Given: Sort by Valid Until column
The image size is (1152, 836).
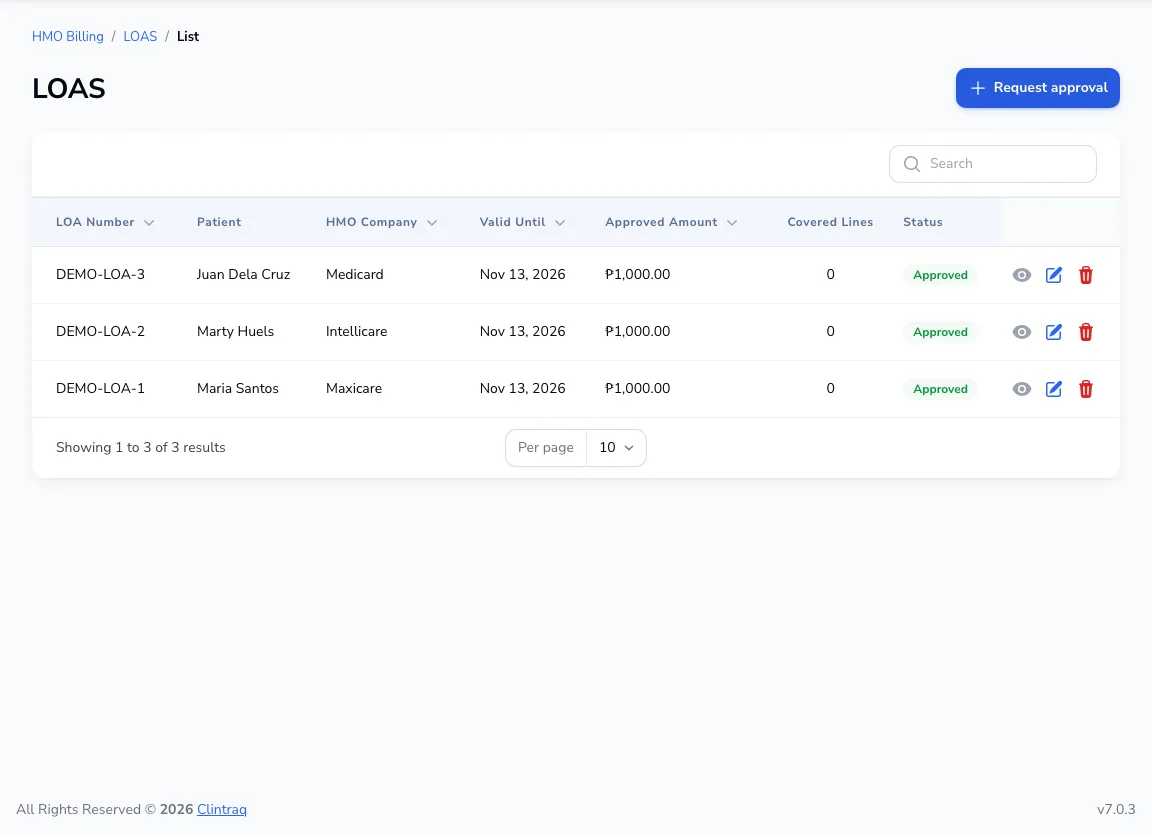Looking at the screenshot, I should [522, 222].
